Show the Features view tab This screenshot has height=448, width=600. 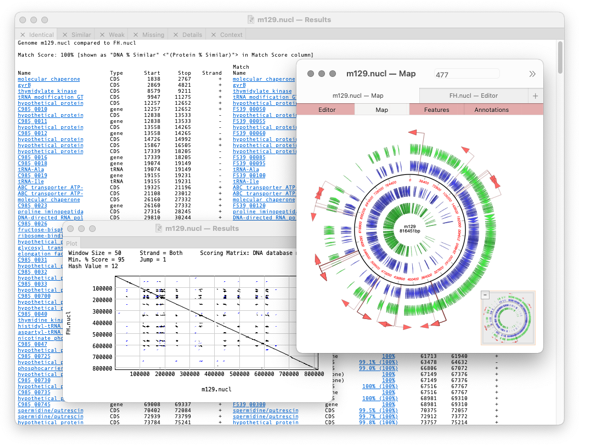436,110
